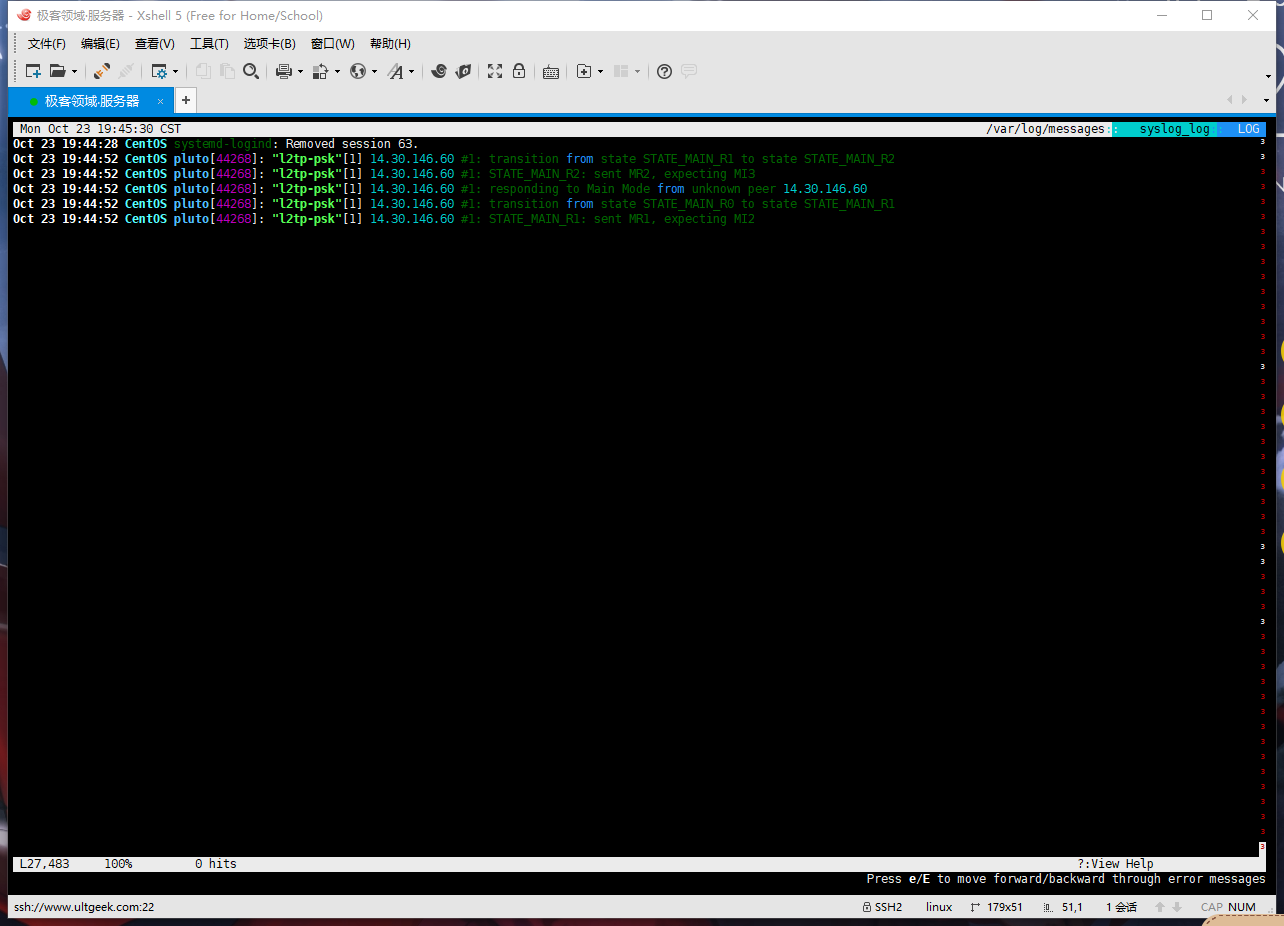Click the SSH2 lock status indicator
Screen dimensions: 1284x926
[882, 907]
